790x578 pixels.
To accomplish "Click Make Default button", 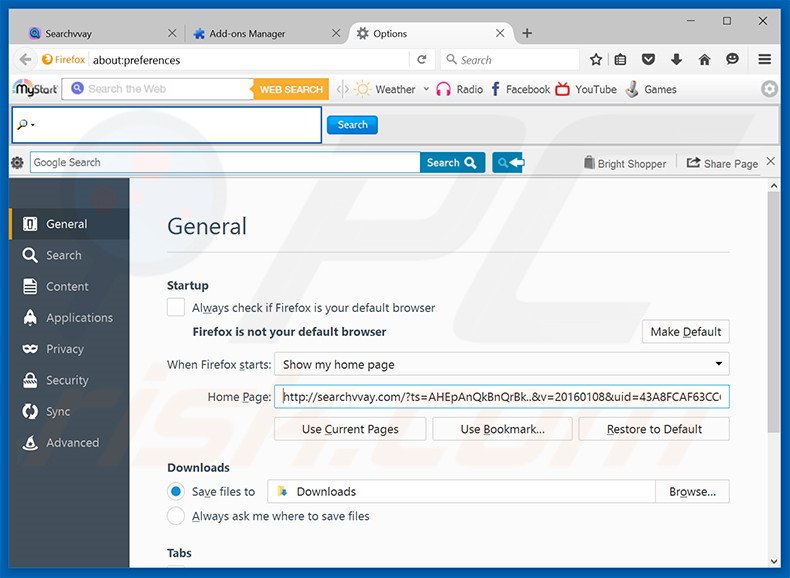I will tap(686, 332).
